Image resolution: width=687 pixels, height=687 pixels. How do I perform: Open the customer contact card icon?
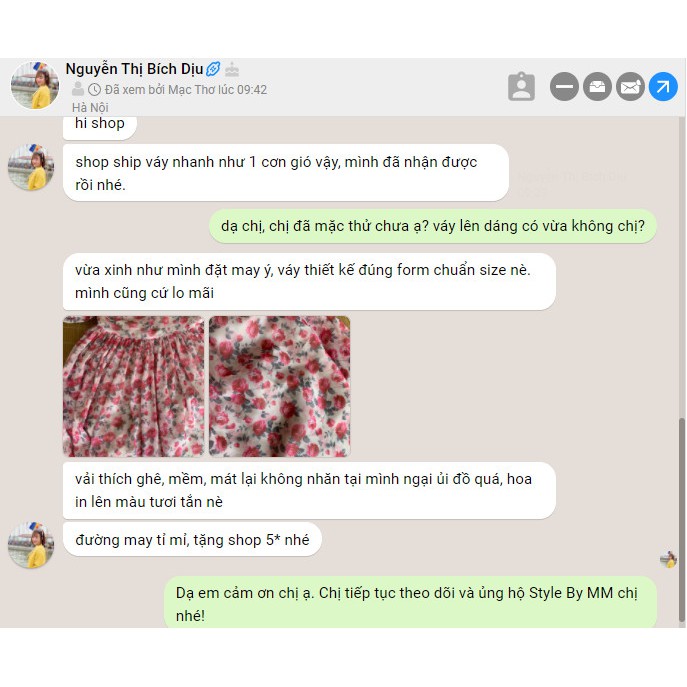(x=521, y=86)
